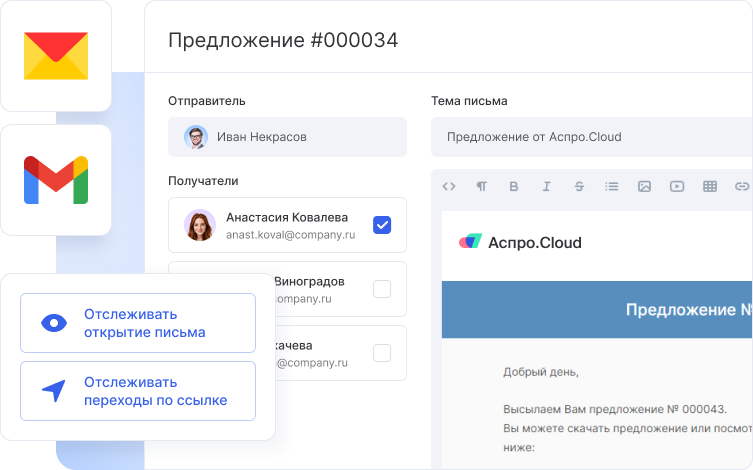The height and width of the screenshot is (470, 753).
Task: Check the Виноградов recipient checkbox
Action: tap(382, 289)
